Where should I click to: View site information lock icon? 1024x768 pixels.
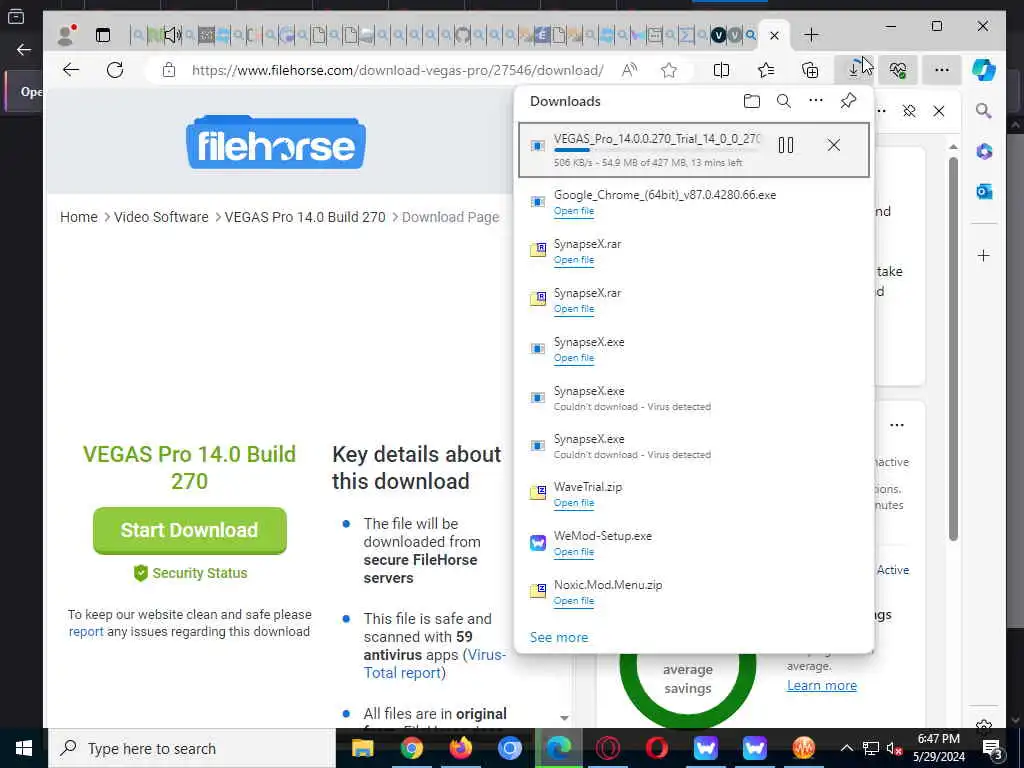[x=168, y=70]
